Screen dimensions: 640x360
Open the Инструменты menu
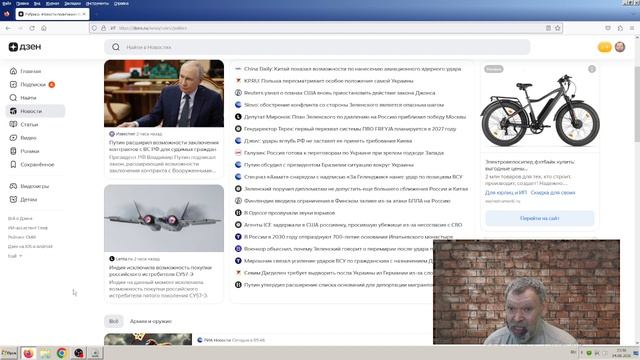click(97, 3)
